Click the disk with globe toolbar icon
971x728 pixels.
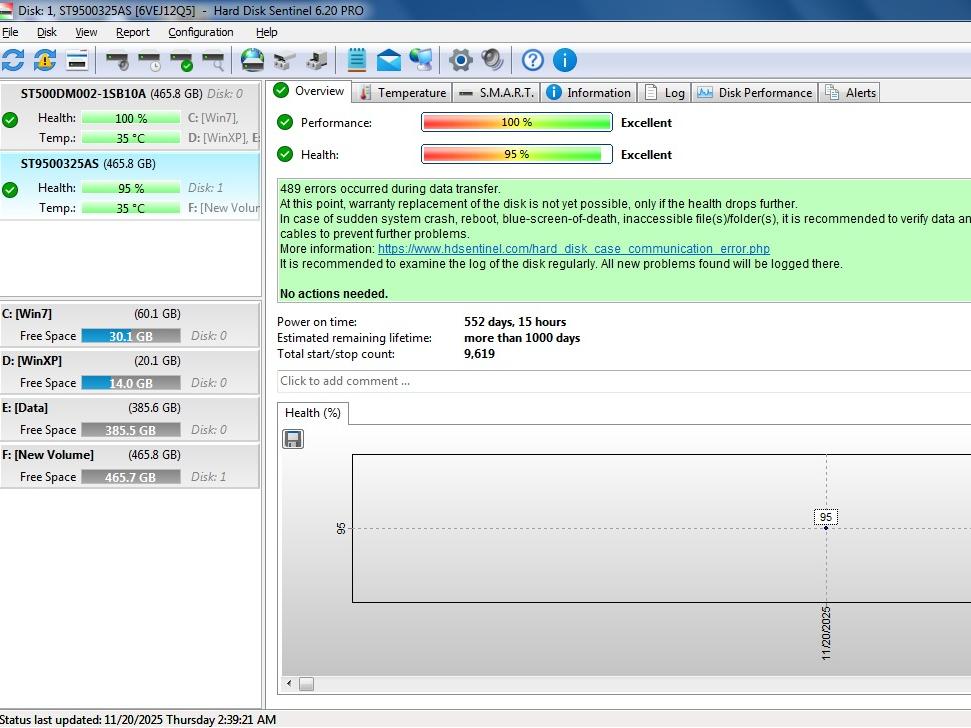(252, 60)
